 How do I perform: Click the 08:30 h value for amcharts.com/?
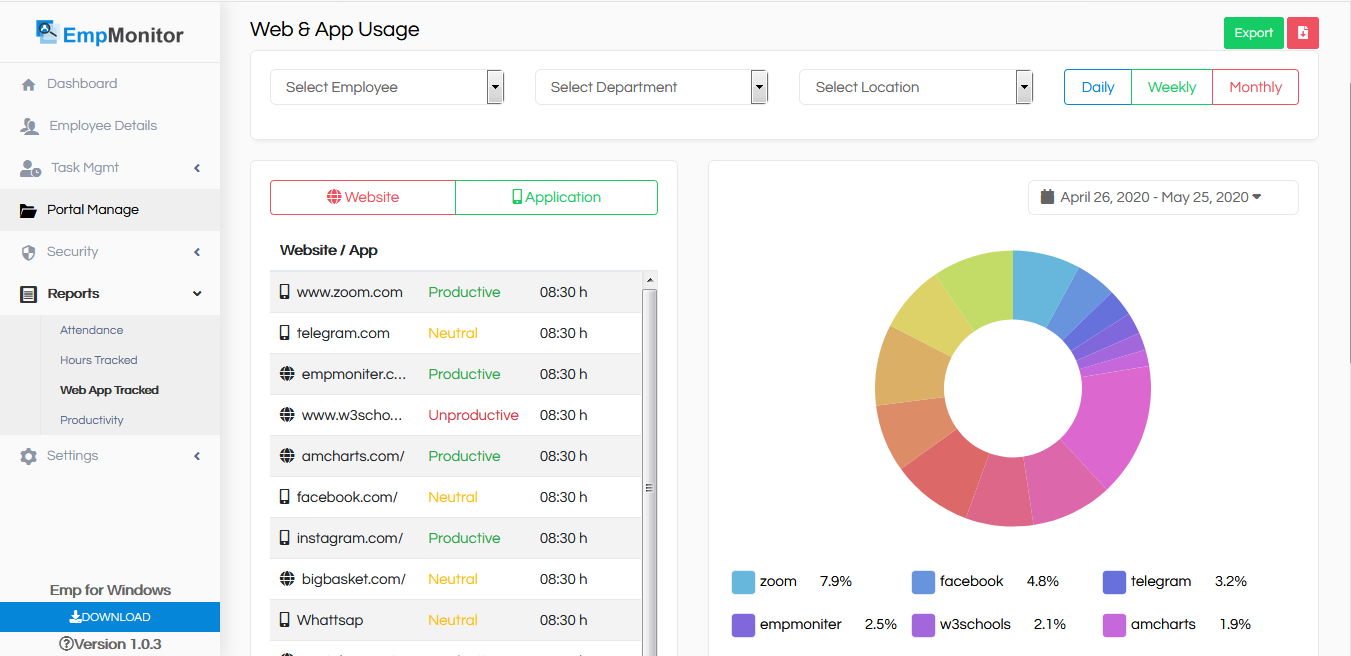tap(564, 456)
